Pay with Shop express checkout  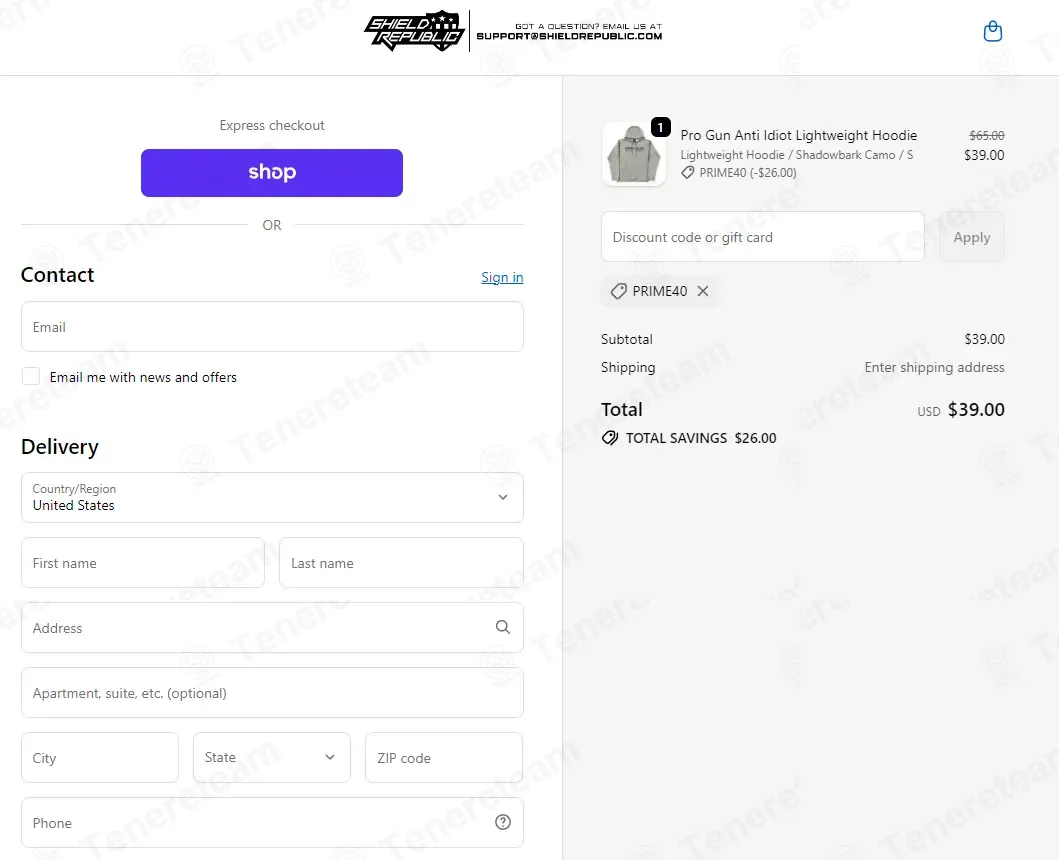pyautogui.click(x=272, y=173)
